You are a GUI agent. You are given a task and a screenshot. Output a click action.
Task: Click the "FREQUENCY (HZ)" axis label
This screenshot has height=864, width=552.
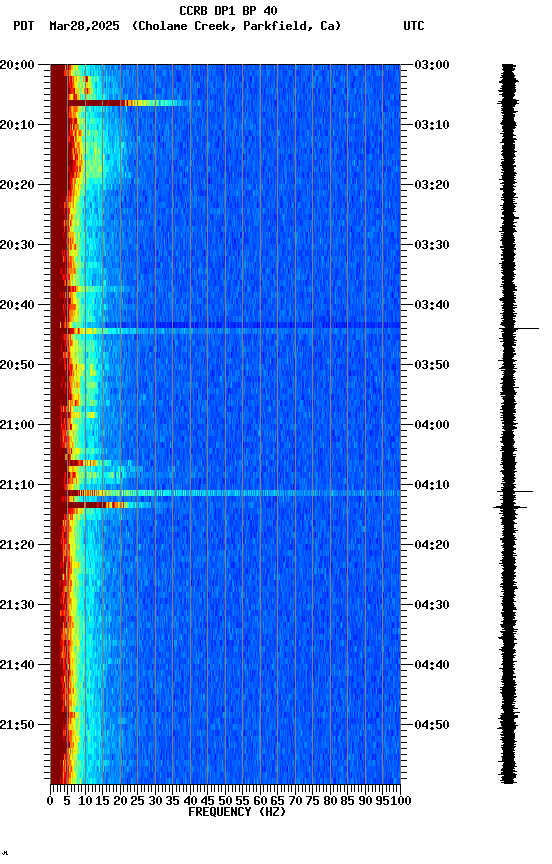pyautogui.click(x=237, y=812)
